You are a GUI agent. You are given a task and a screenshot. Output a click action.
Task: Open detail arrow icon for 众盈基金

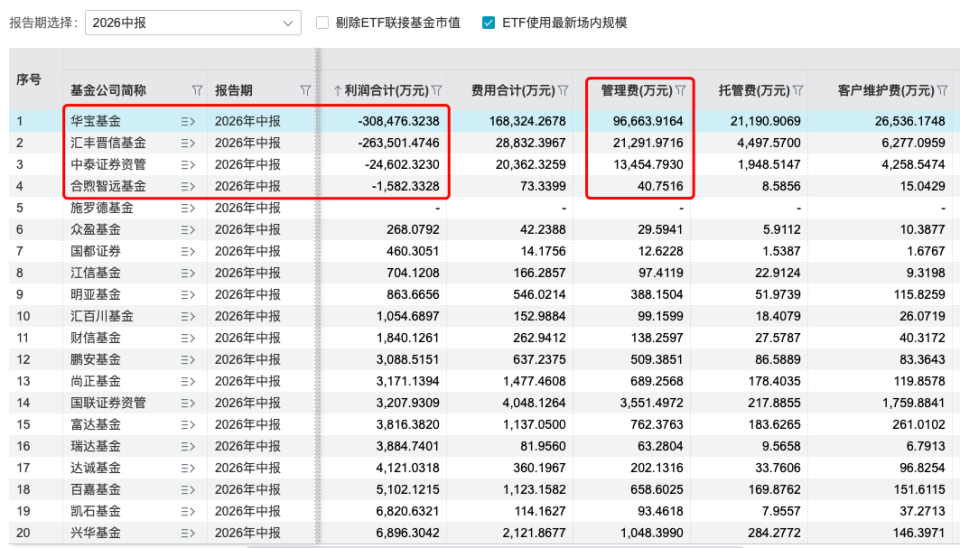[x=188, y=230]
